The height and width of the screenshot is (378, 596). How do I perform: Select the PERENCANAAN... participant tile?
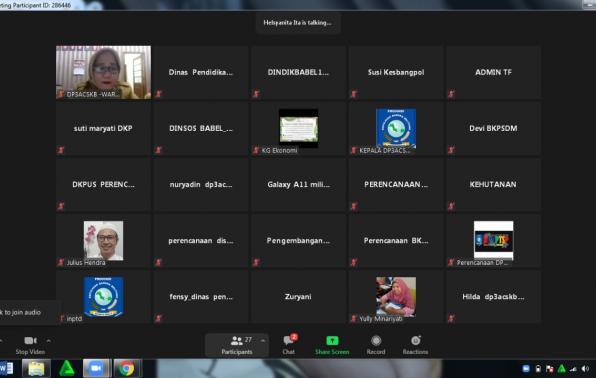[x=396, y=184]
